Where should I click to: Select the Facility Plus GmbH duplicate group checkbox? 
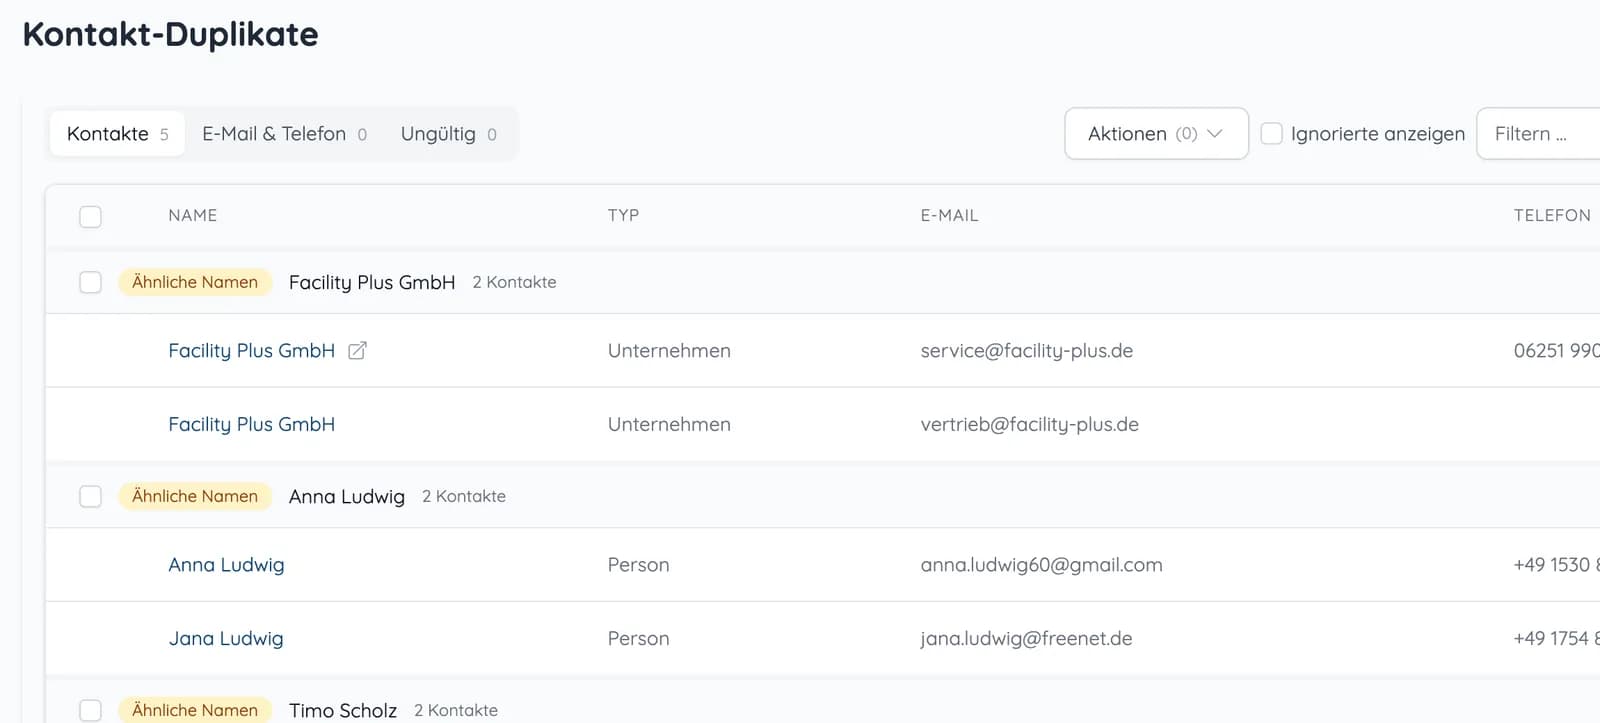click(90, 282)
